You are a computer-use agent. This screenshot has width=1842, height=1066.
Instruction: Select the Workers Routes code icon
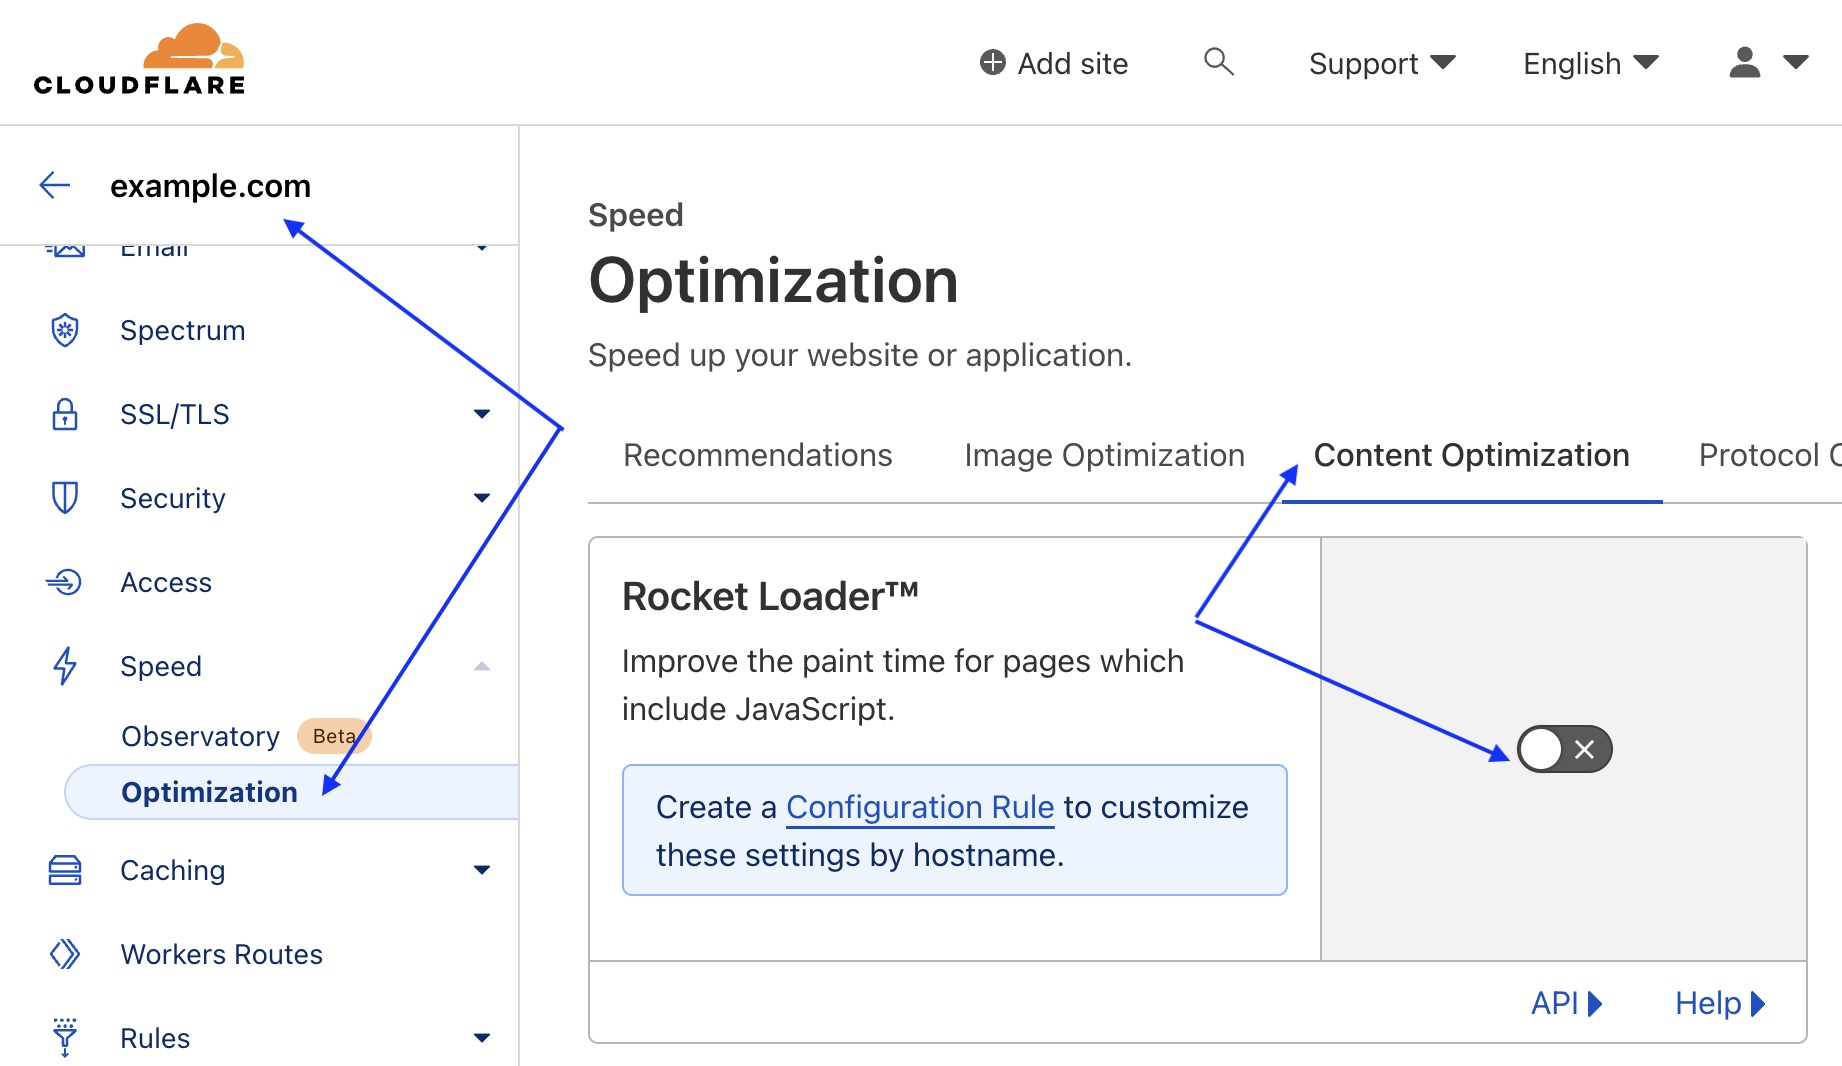point(64,954)
